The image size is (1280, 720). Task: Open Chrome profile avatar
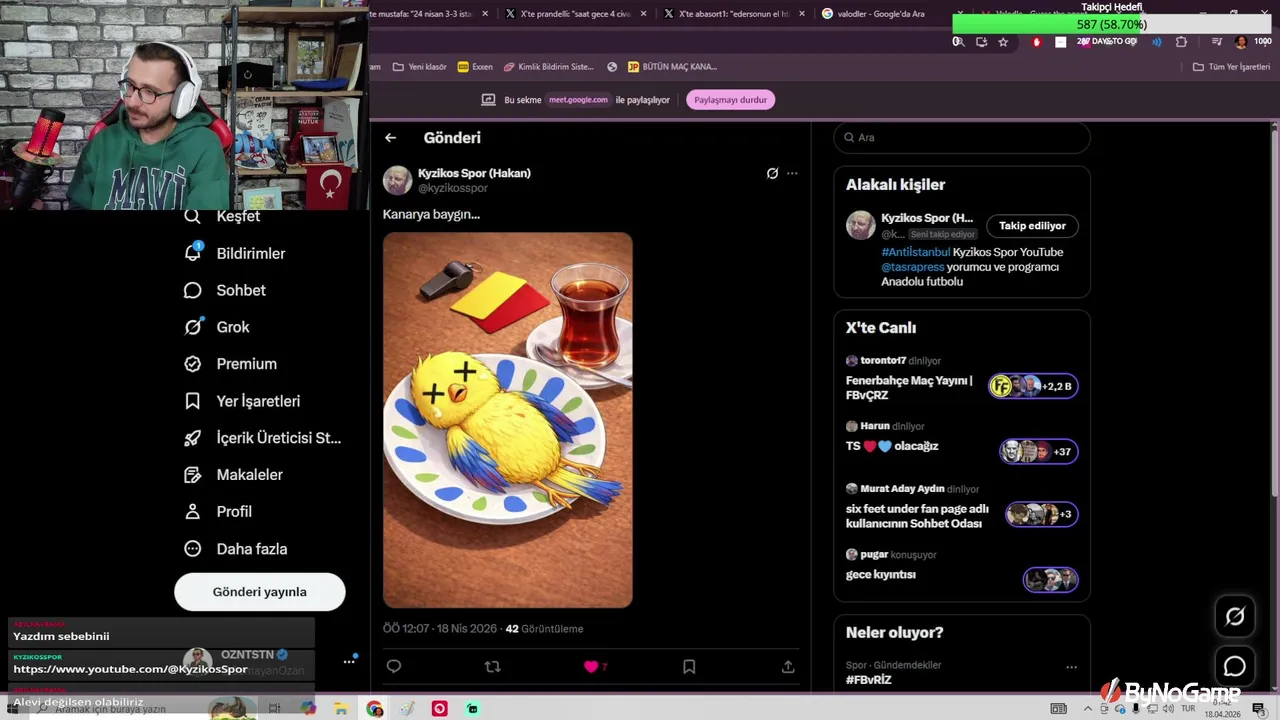[x=1241, y=42]
